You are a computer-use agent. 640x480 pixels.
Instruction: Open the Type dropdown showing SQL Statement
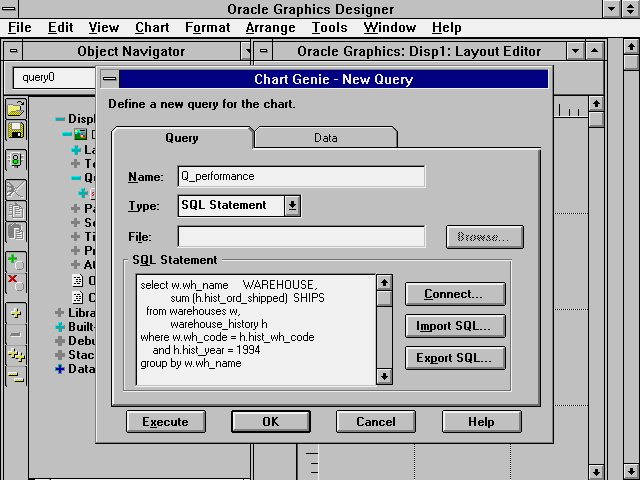point(292,205)
